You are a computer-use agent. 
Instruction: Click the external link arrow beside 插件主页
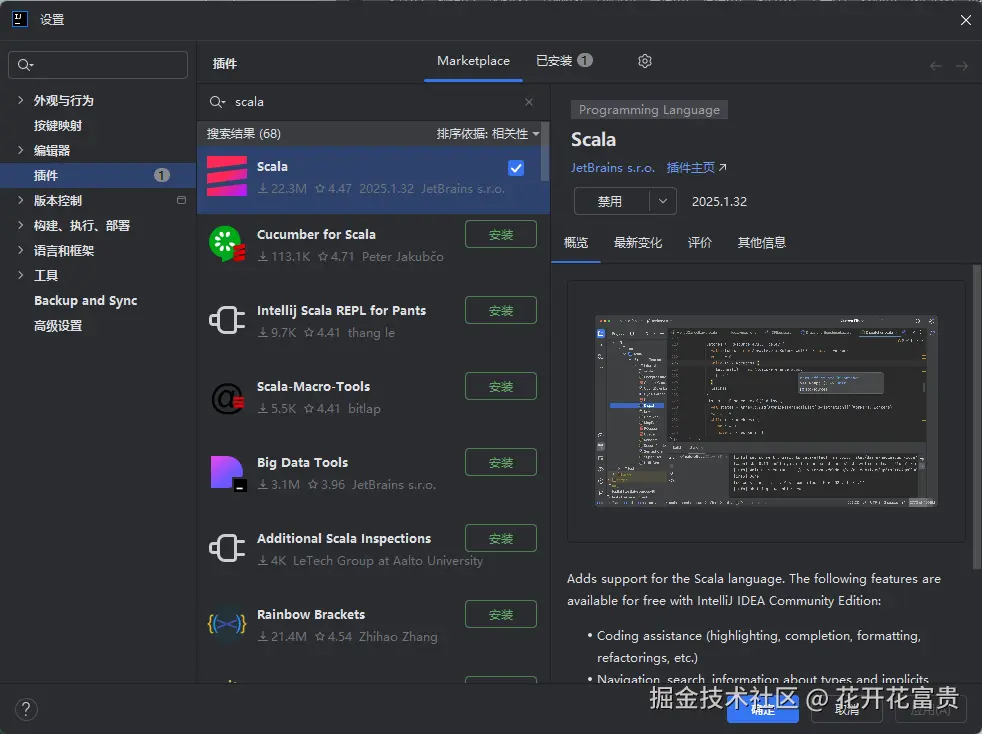pyautogui.click(x=723, y=167)
